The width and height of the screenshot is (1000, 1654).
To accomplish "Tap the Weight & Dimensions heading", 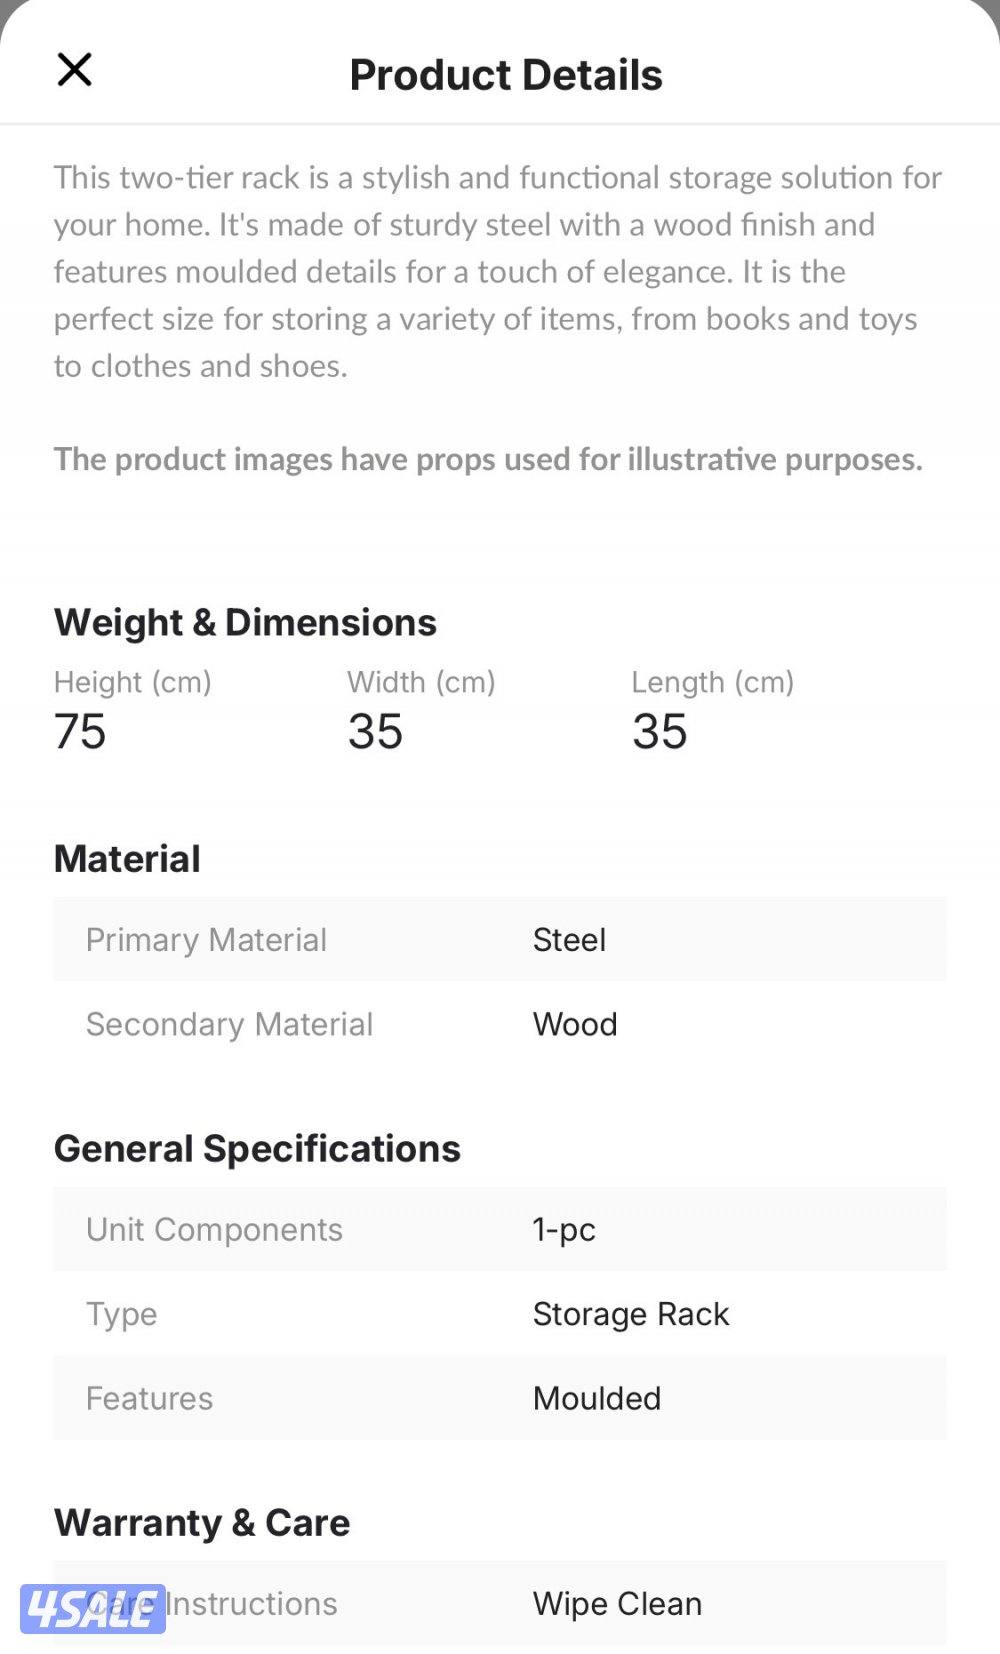I will [245, 622].
